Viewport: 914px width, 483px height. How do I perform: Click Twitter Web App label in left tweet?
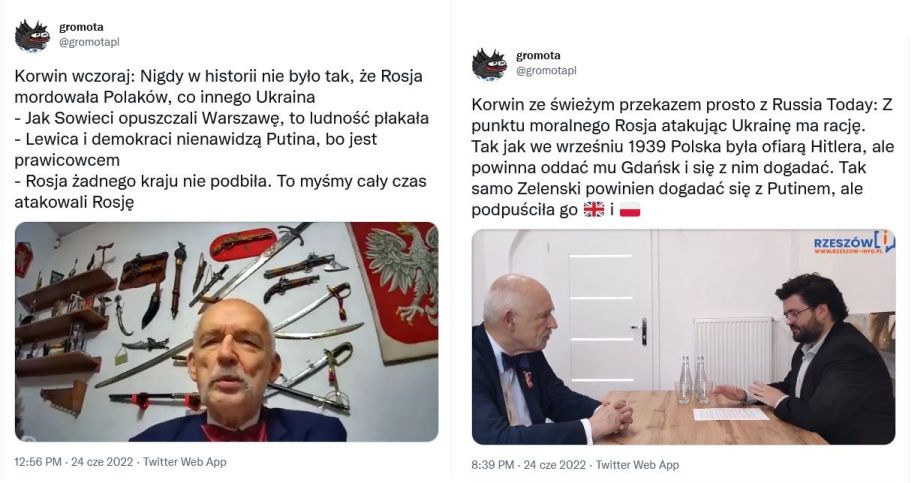(x=184, y=462)
